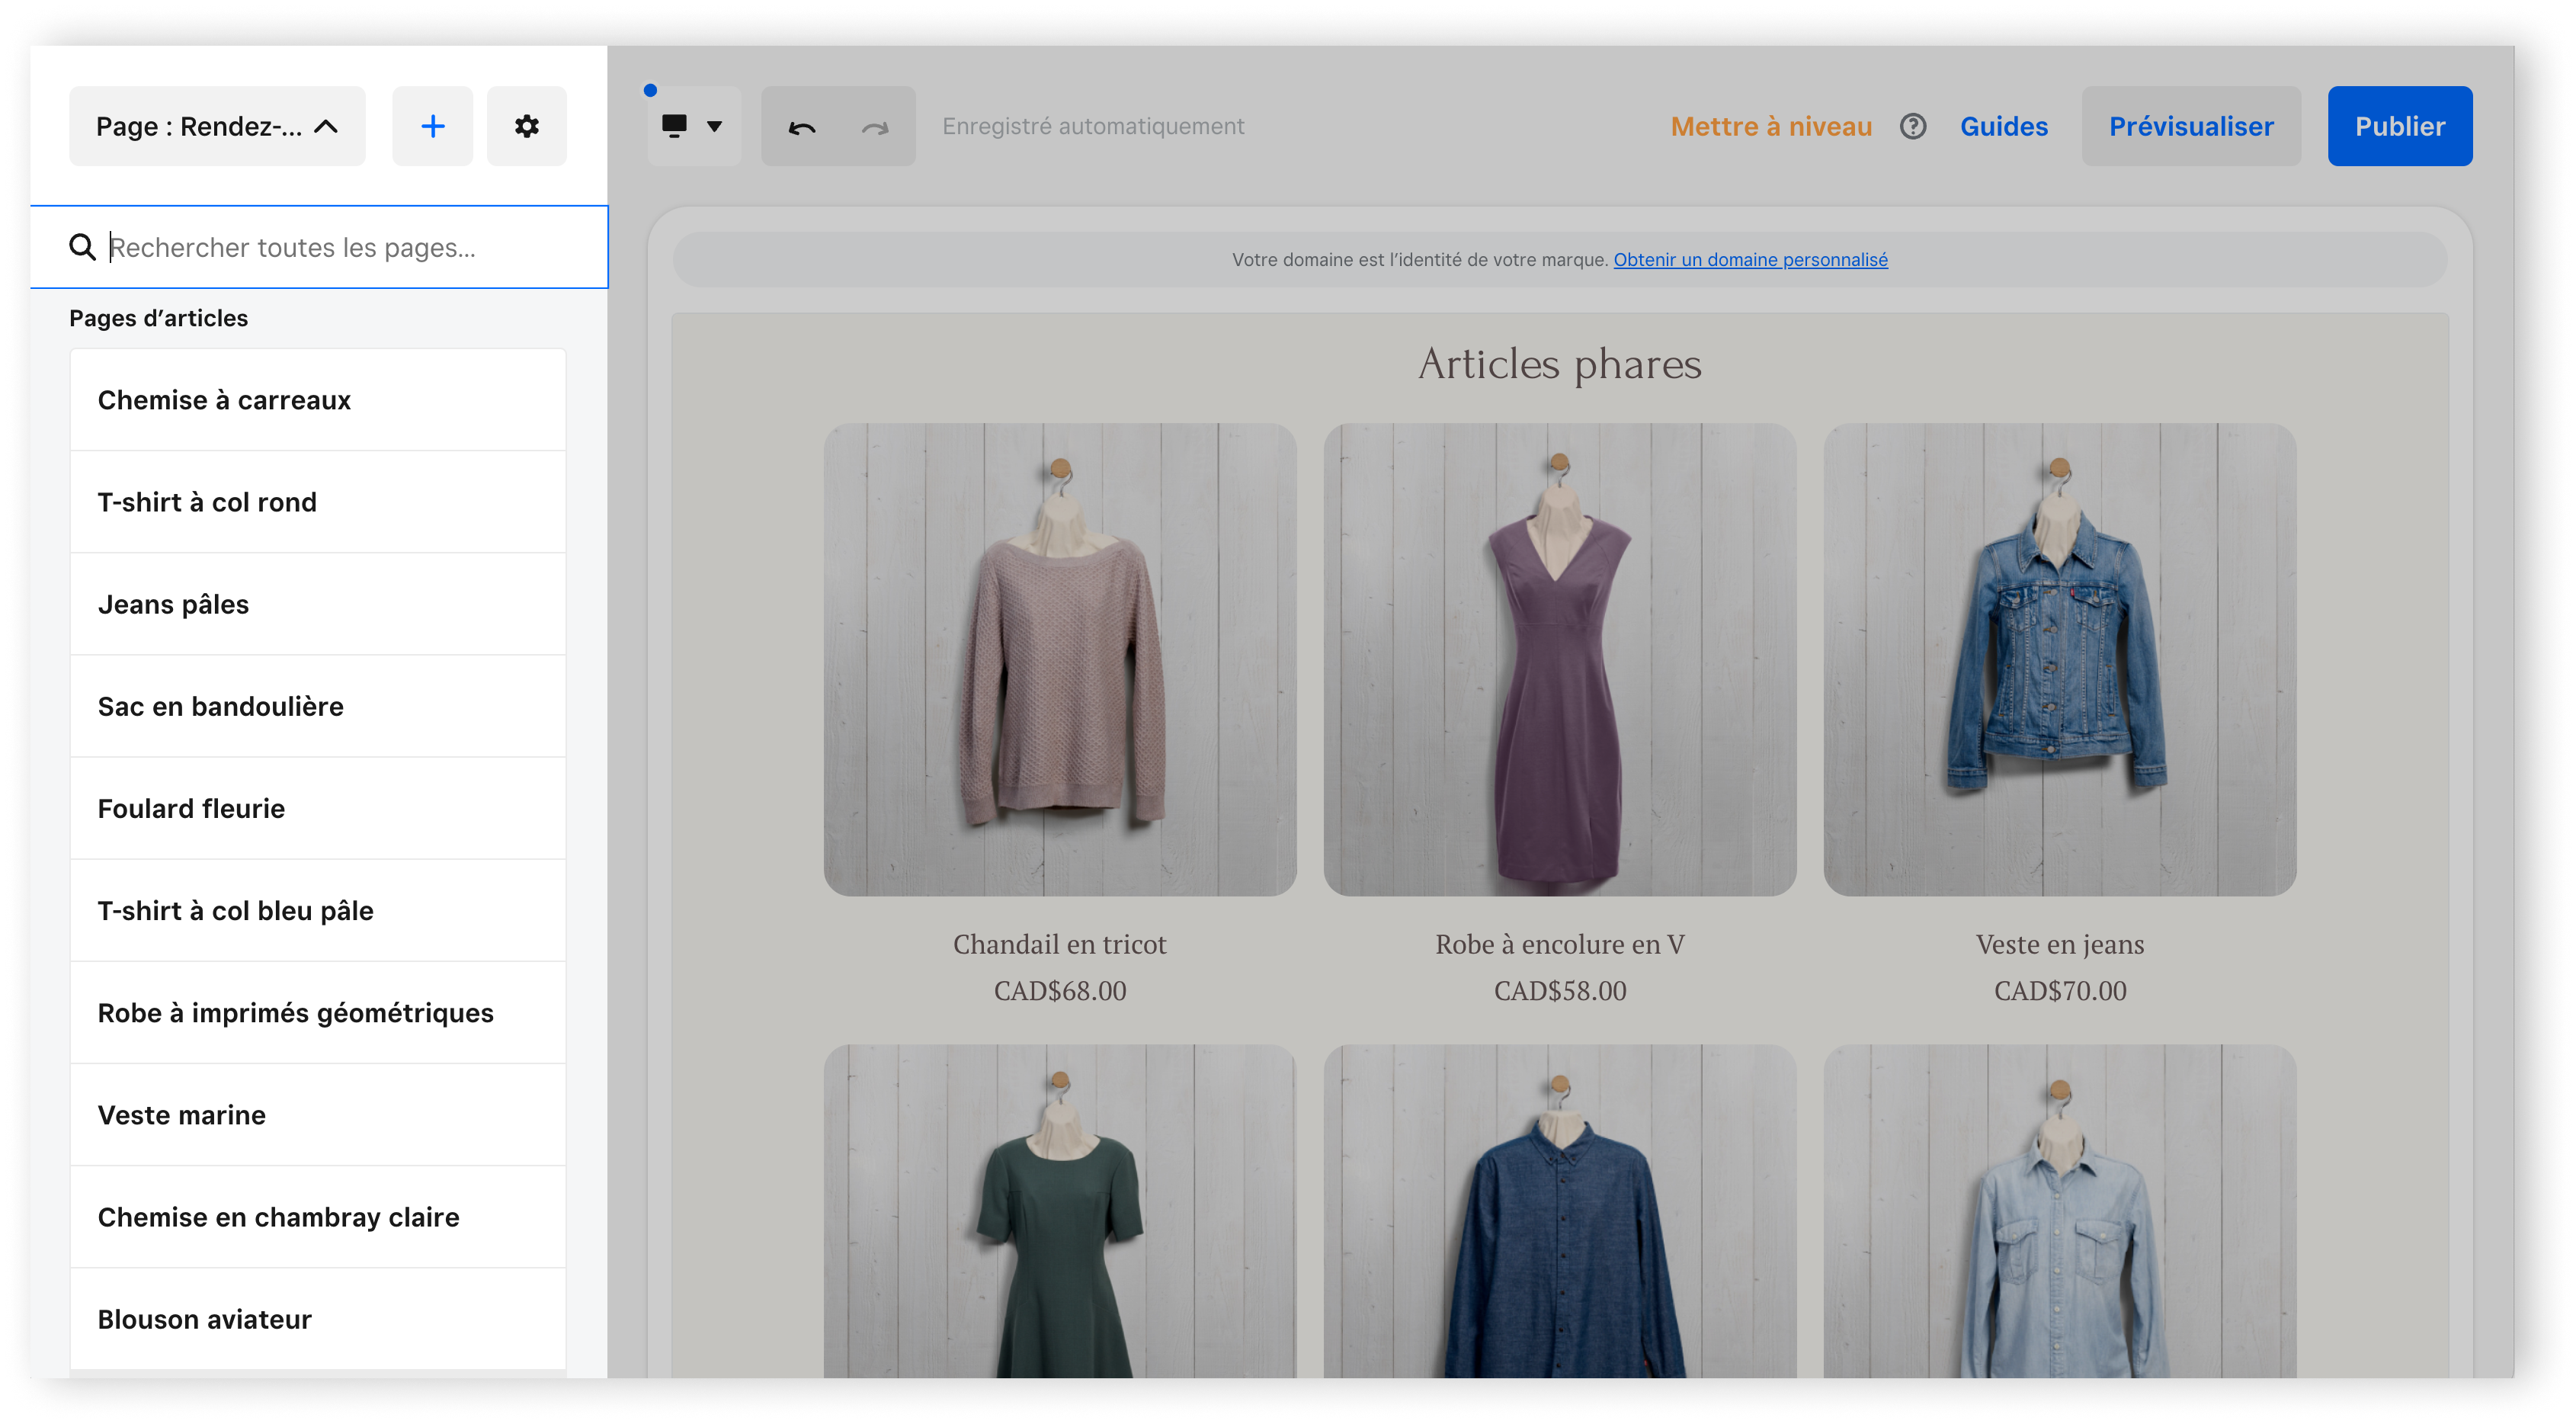The width and height of the screenshot is (2576, 1424).
Task: Click the magnifying glass search icon
Action: 83,247
